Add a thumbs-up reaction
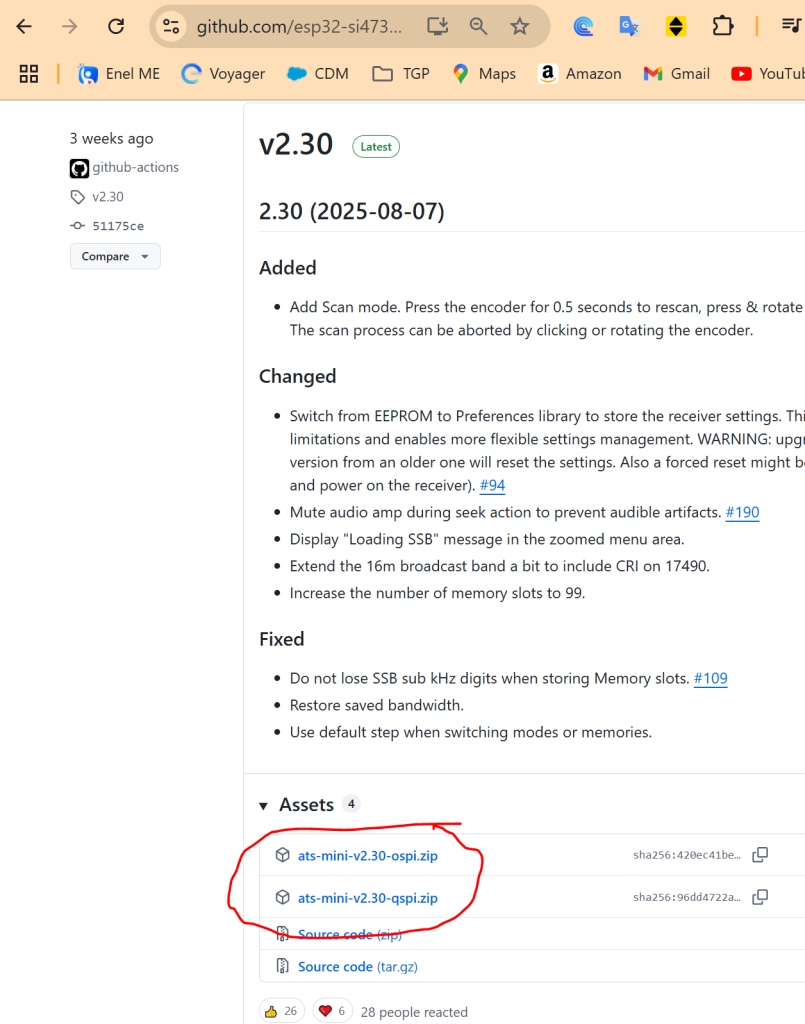This screenshot has height=1024, width=805. [282, 1011]
